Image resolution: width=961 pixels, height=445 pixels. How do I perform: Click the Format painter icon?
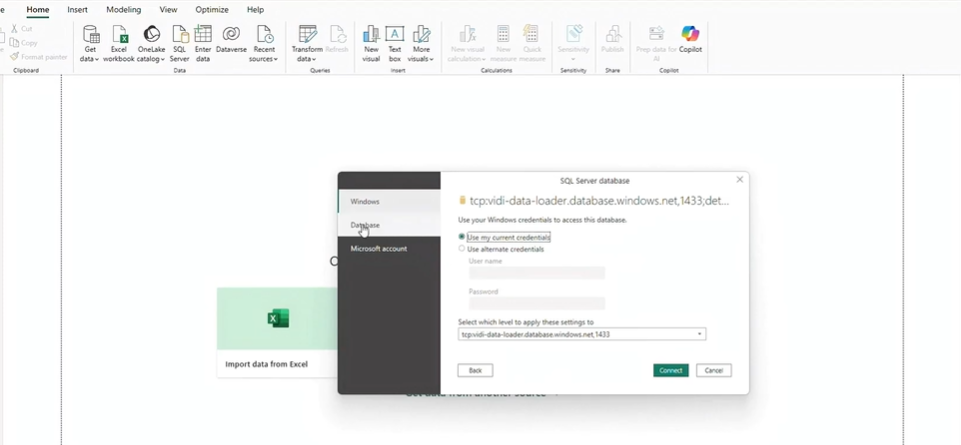(14, 56)
